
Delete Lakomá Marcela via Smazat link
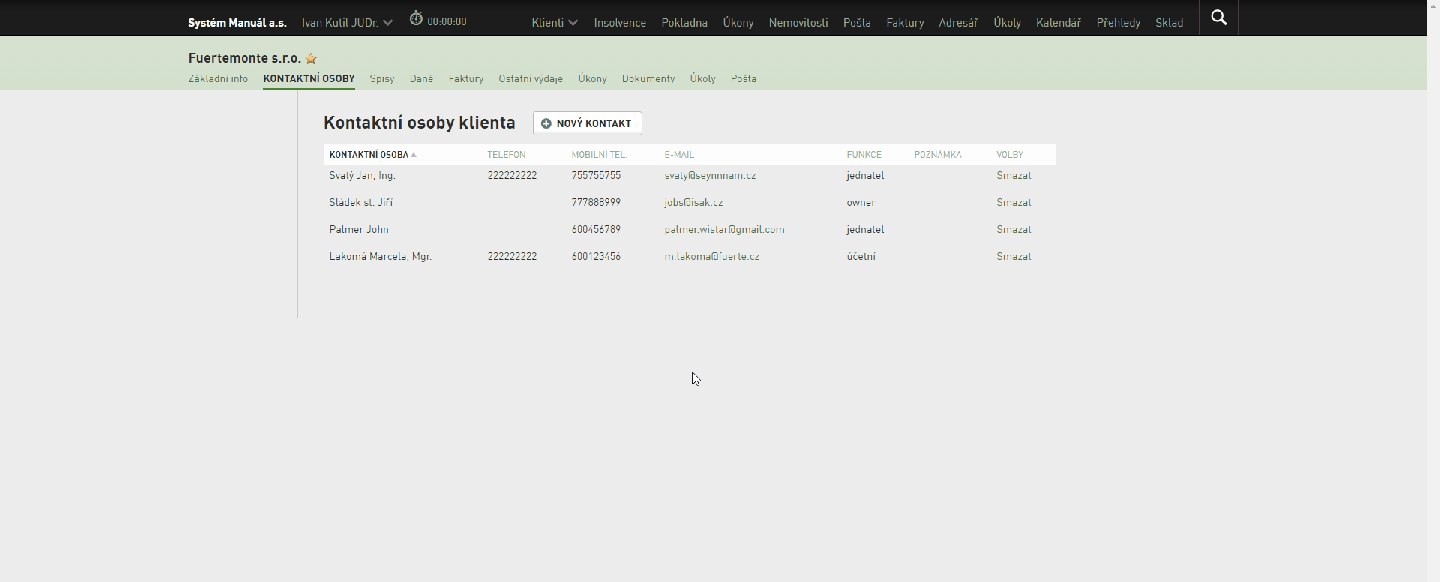coord(1014,256)
